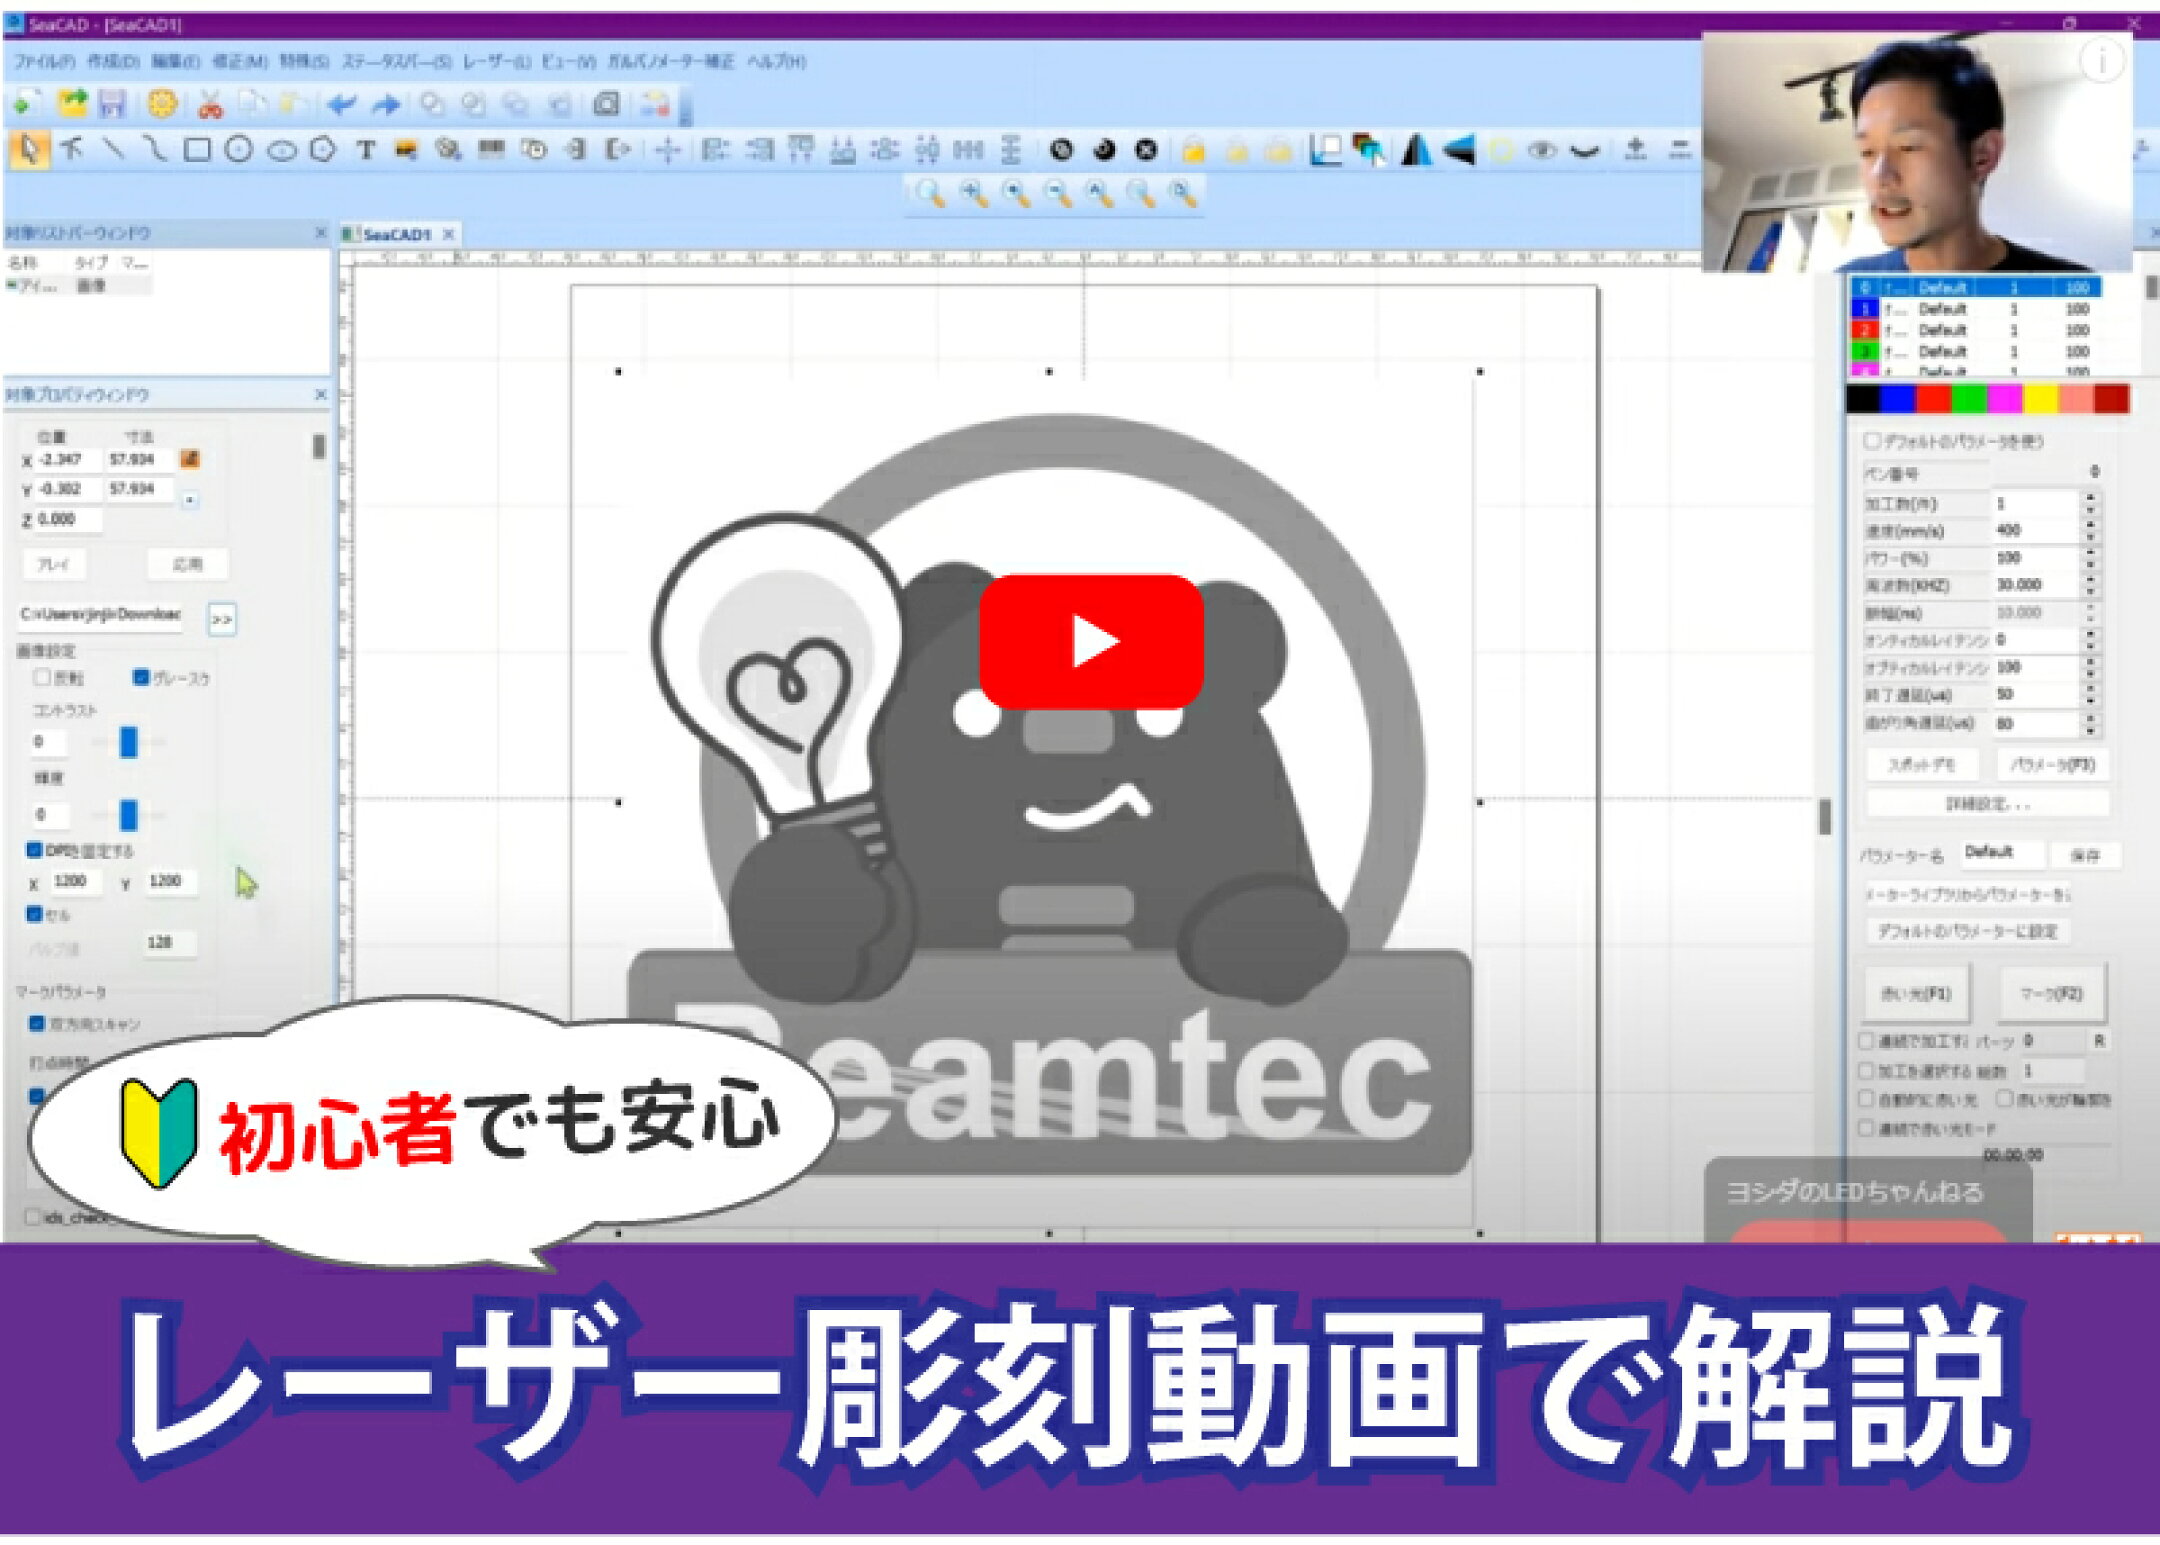Click the image import tool icon
2160x1545 pixels.
(x=406, y=150)
